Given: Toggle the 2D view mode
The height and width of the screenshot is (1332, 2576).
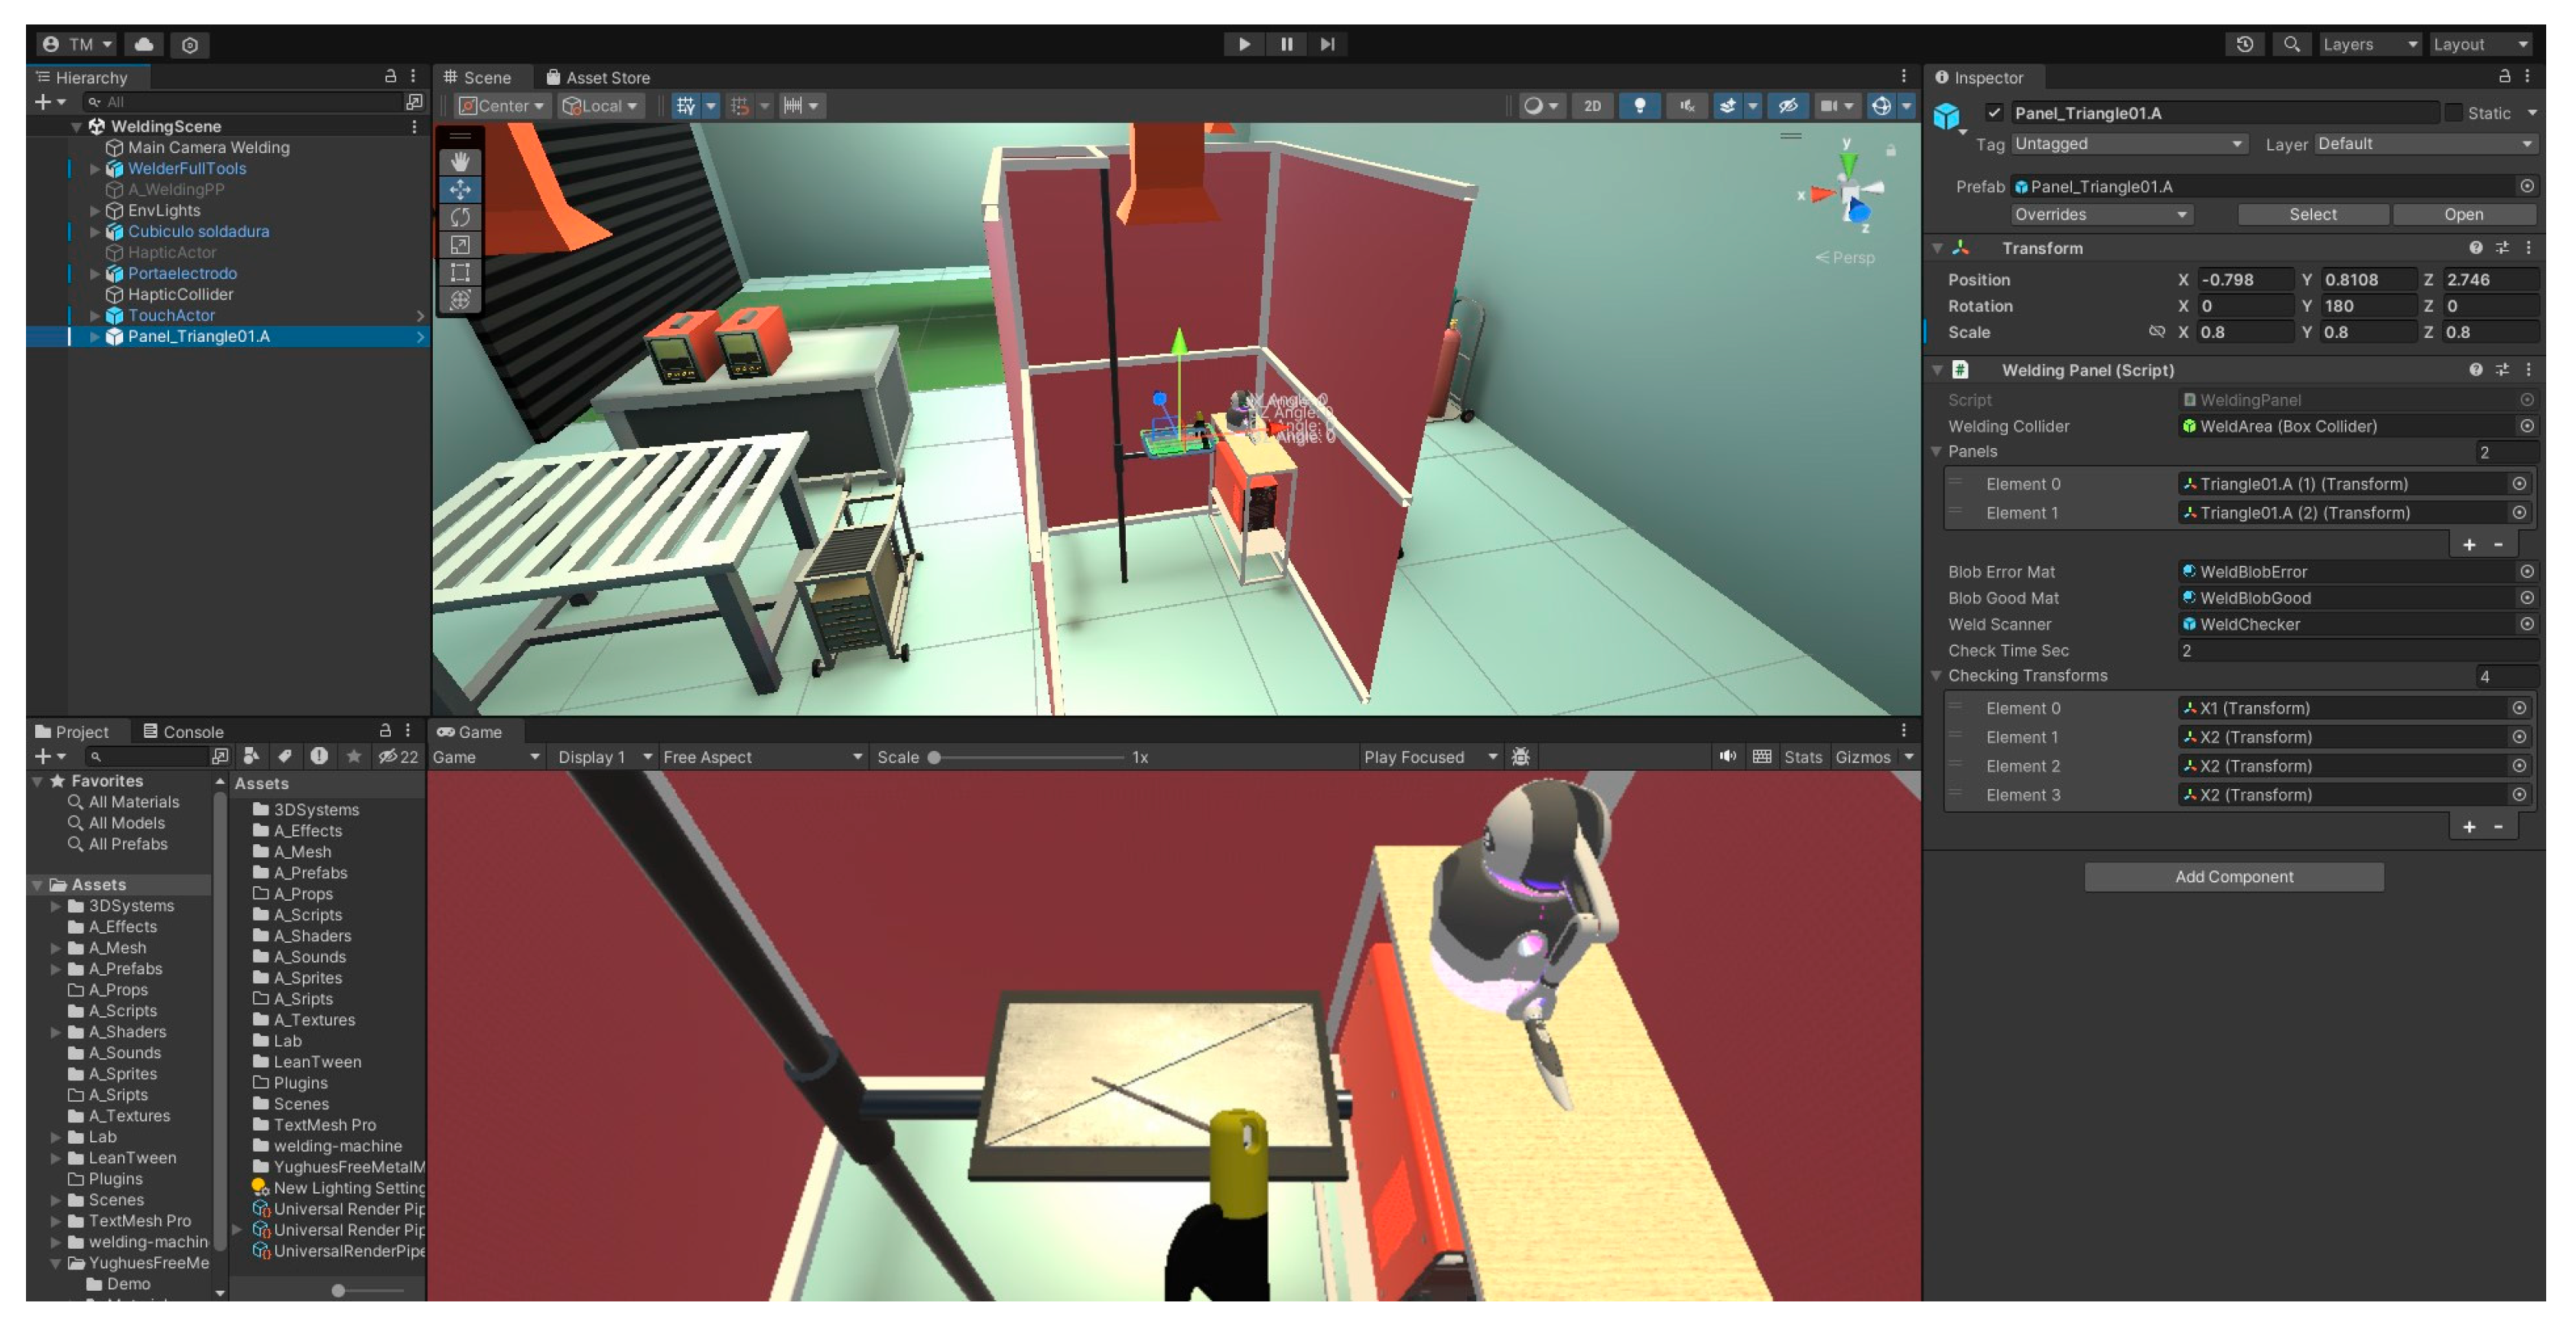Looking at the screenshot, I should coord(1592,106).
